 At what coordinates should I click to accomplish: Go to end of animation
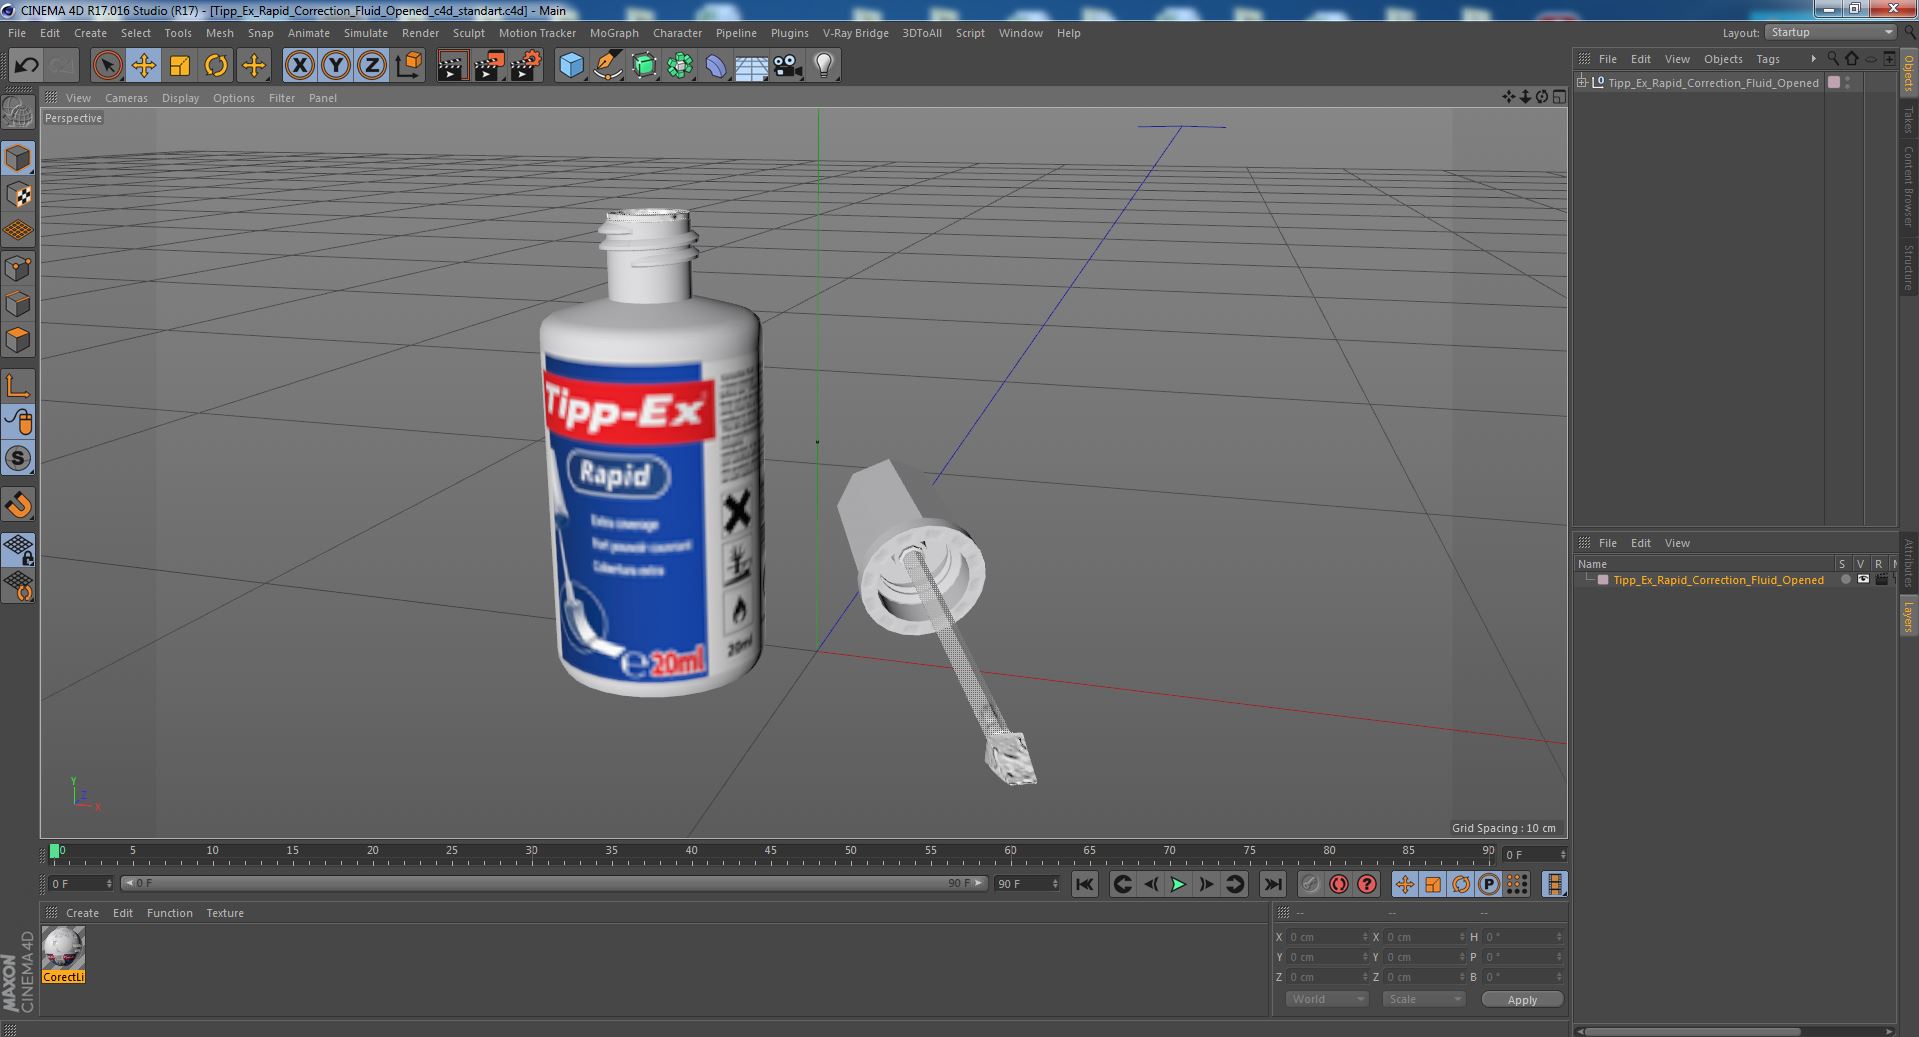[x=1272, y=884]
